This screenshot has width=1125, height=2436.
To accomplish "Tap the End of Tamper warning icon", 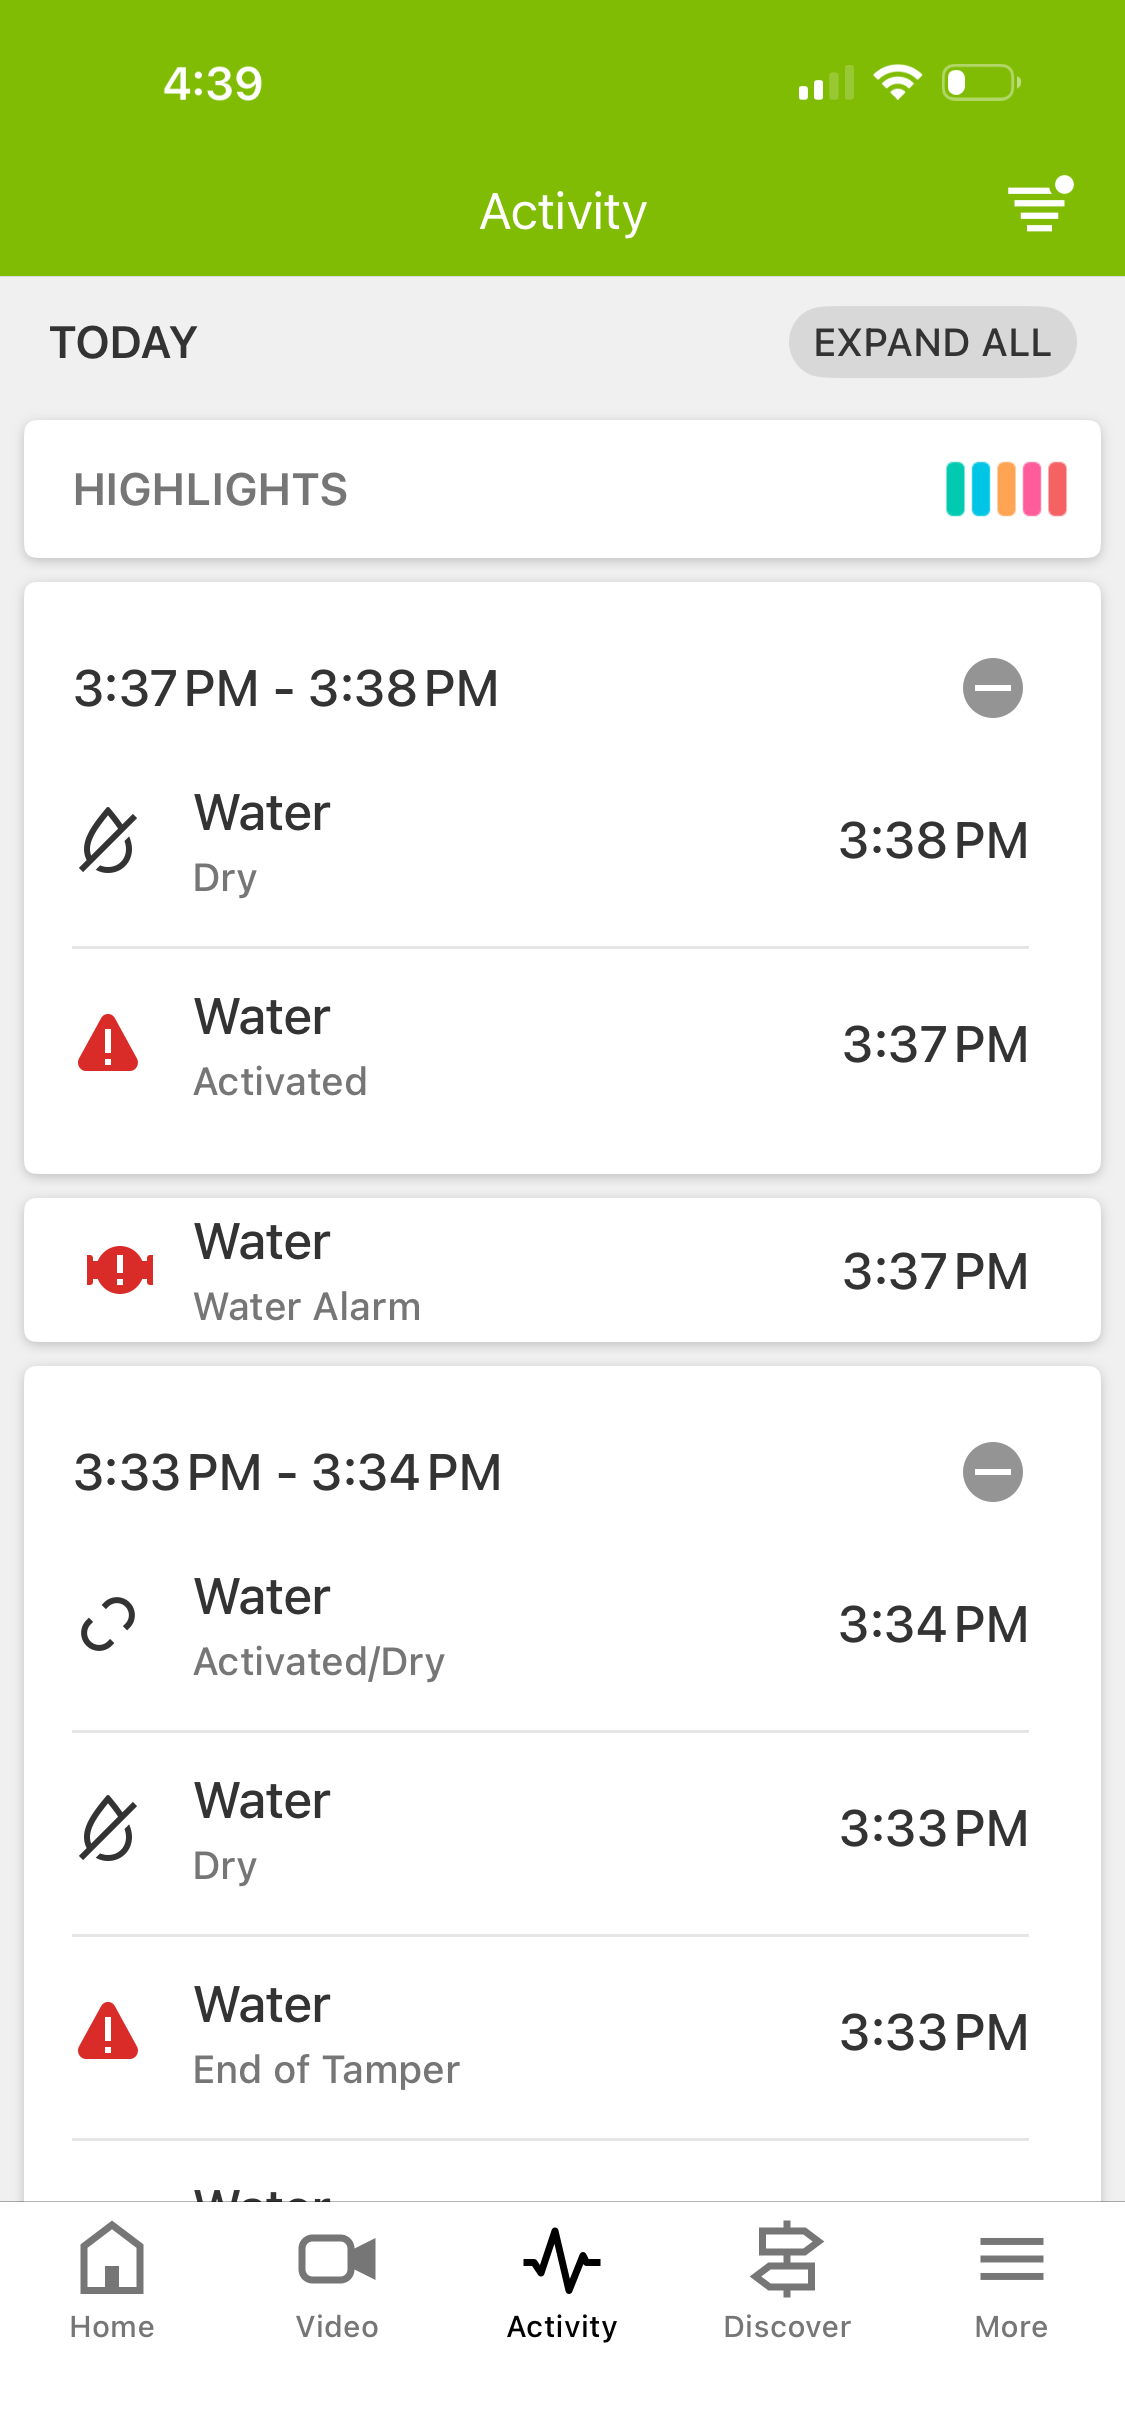I will (x=108, y=2031).
